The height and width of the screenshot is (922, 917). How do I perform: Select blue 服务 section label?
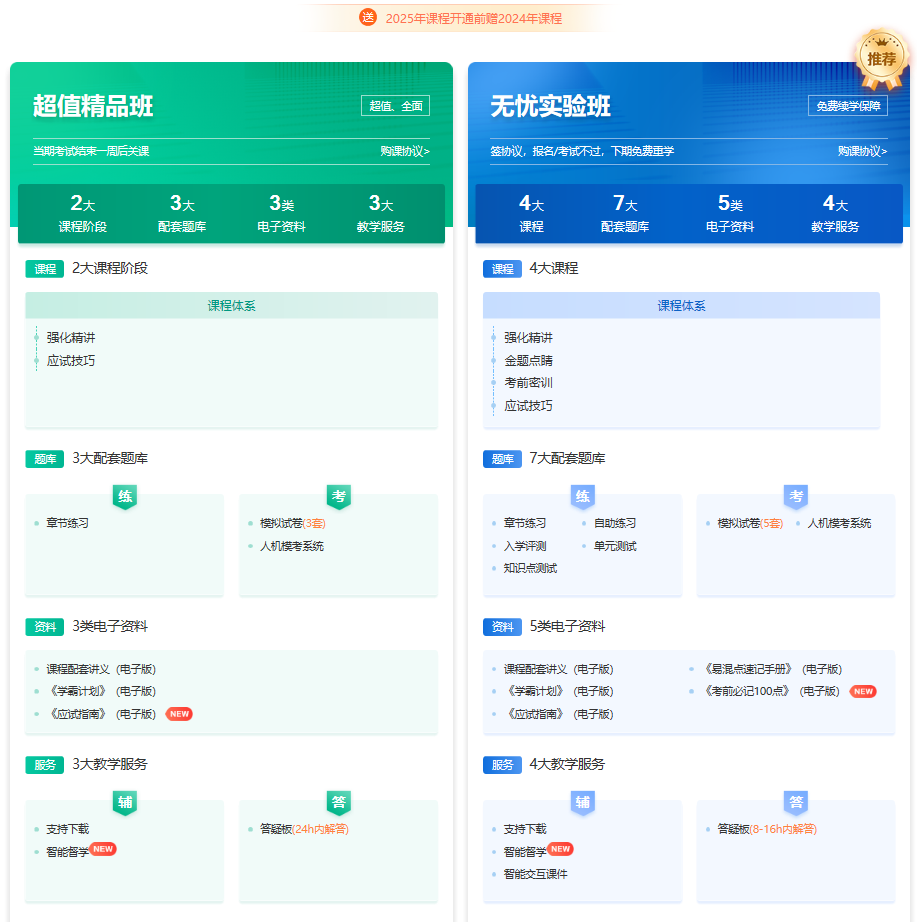[x=502, y=765]
